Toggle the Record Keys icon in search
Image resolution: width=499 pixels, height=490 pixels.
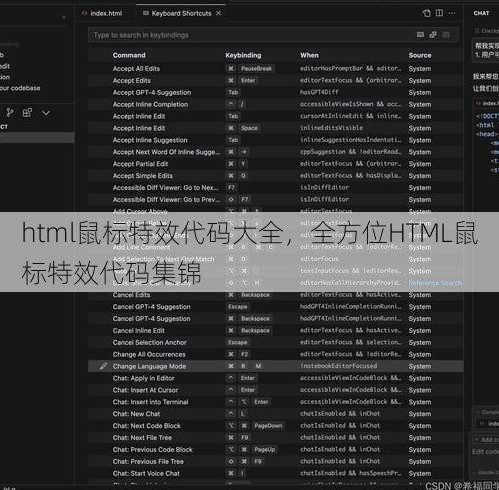click(420, 35)
